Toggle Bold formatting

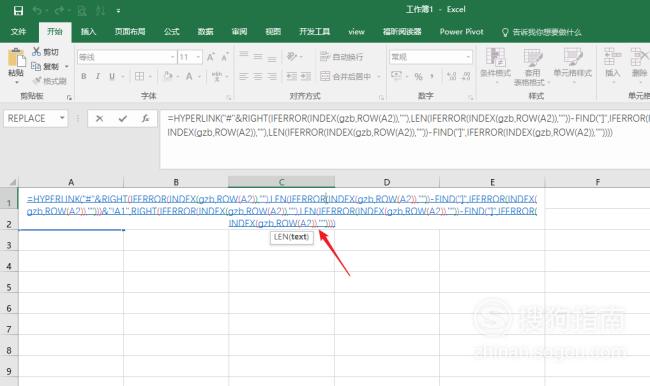(84, 76)
